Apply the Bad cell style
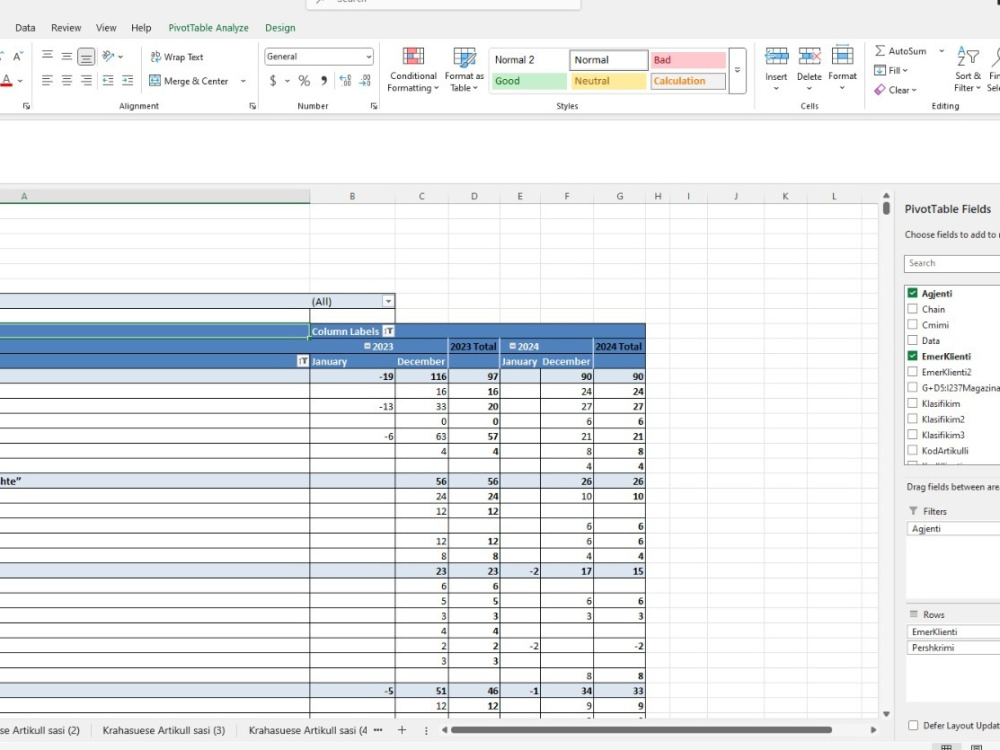The width and height of the screenshot is (1000, 750). (688, 60)
